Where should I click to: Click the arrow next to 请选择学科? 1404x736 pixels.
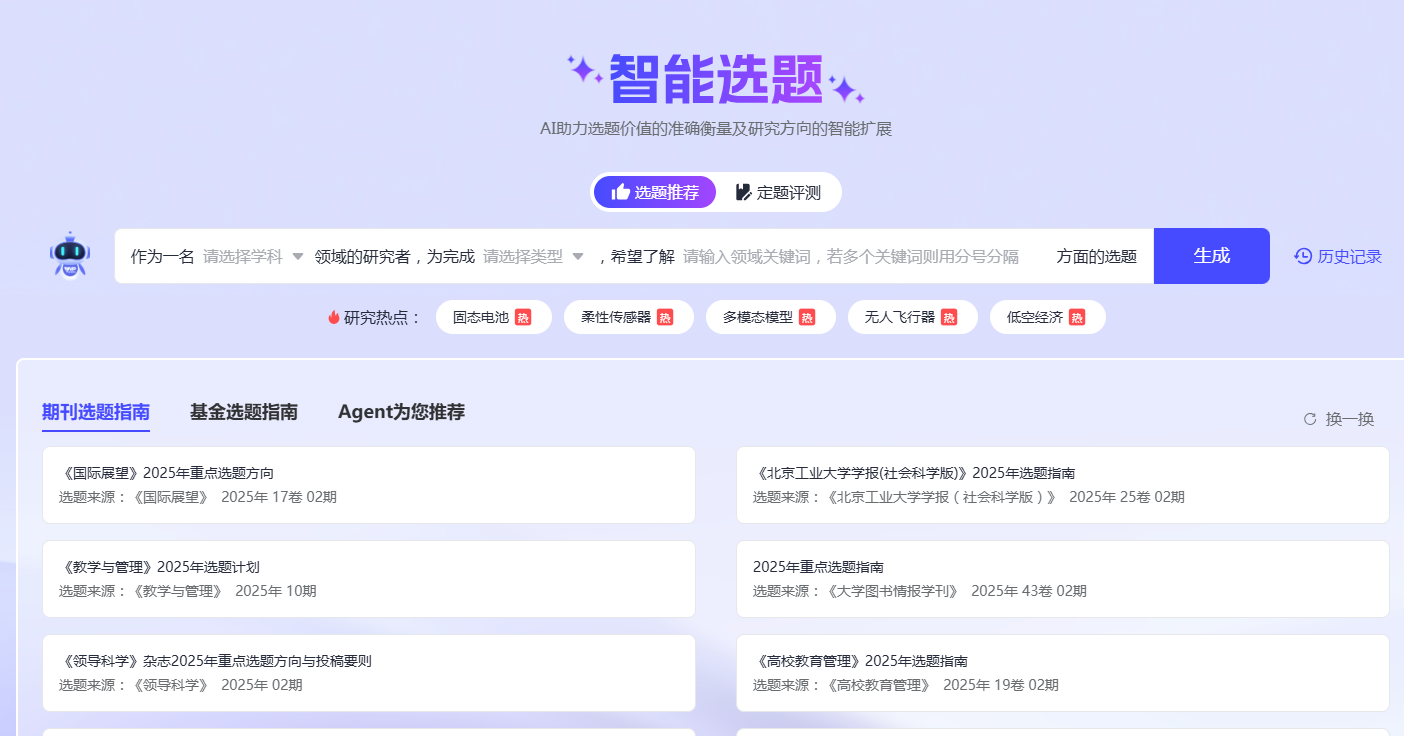[297, 256]
